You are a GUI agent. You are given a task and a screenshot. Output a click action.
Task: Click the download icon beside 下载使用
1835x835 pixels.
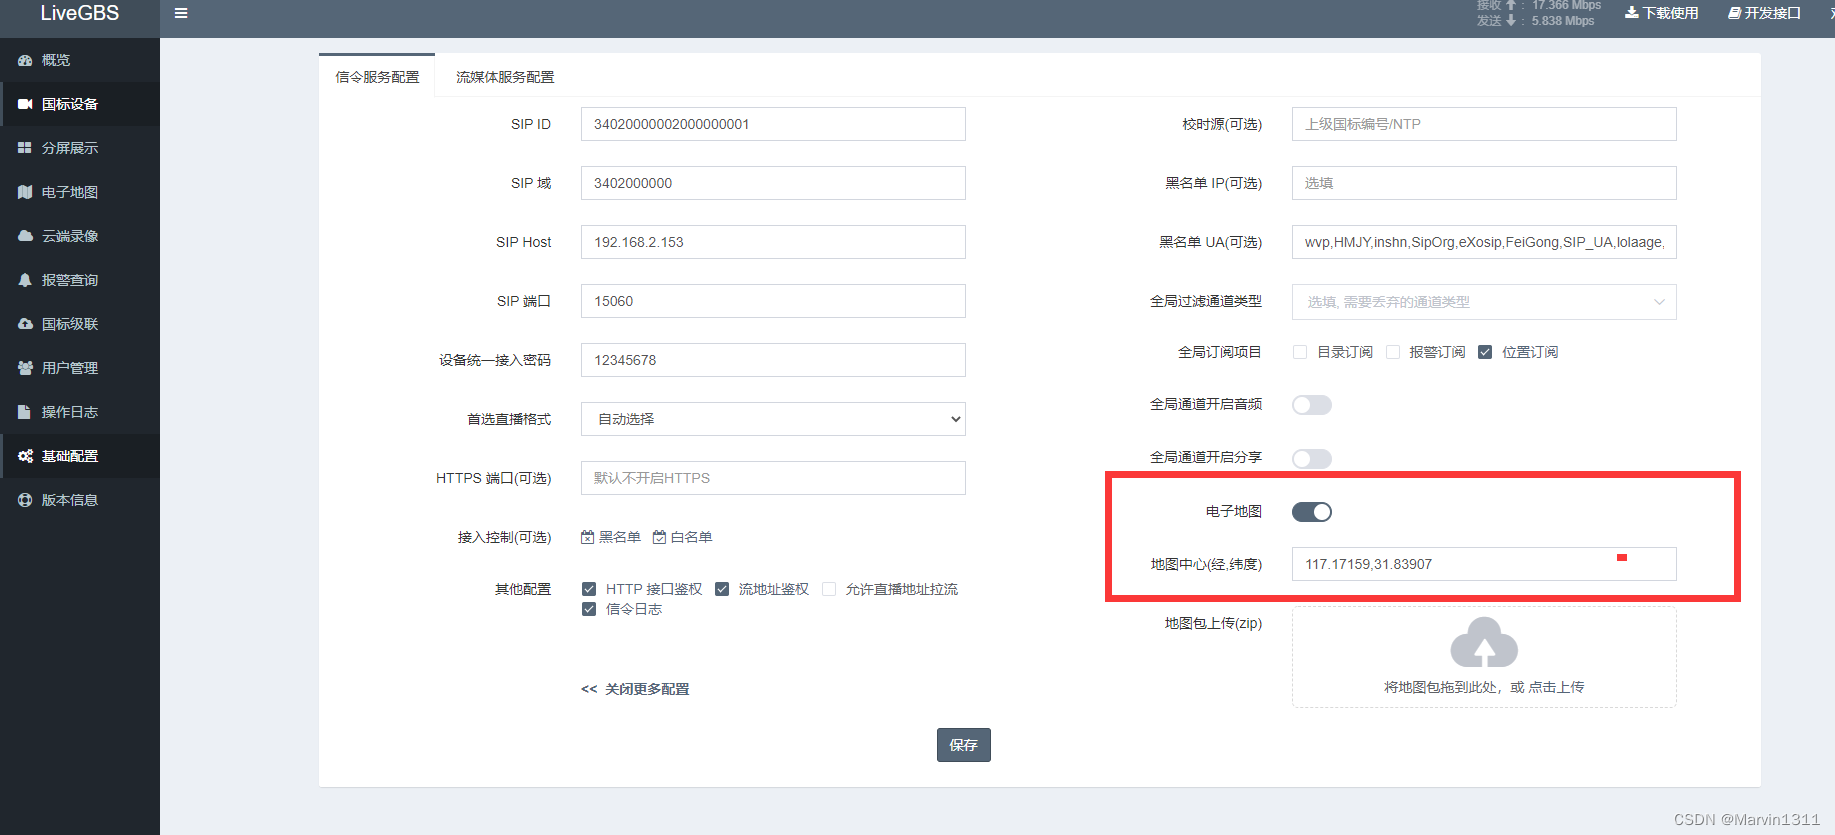(x=1632, y=13)
